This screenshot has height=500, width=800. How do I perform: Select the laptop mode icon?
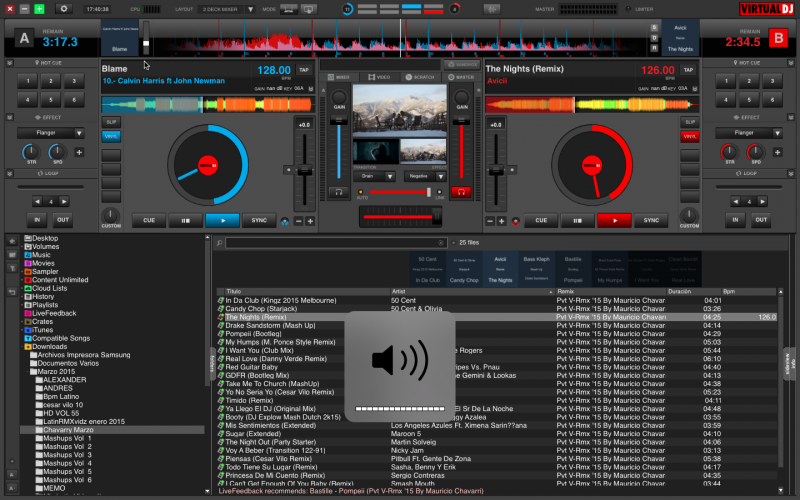pos(289,9)
